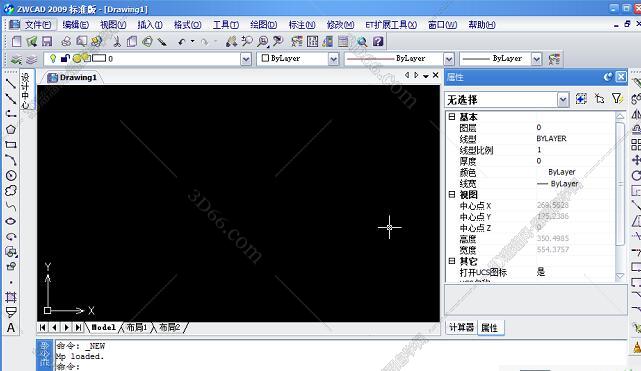This screenshot has height=371, width=641.
Task: Open the 文件(F) menu
Action: [x=38, y=25]
